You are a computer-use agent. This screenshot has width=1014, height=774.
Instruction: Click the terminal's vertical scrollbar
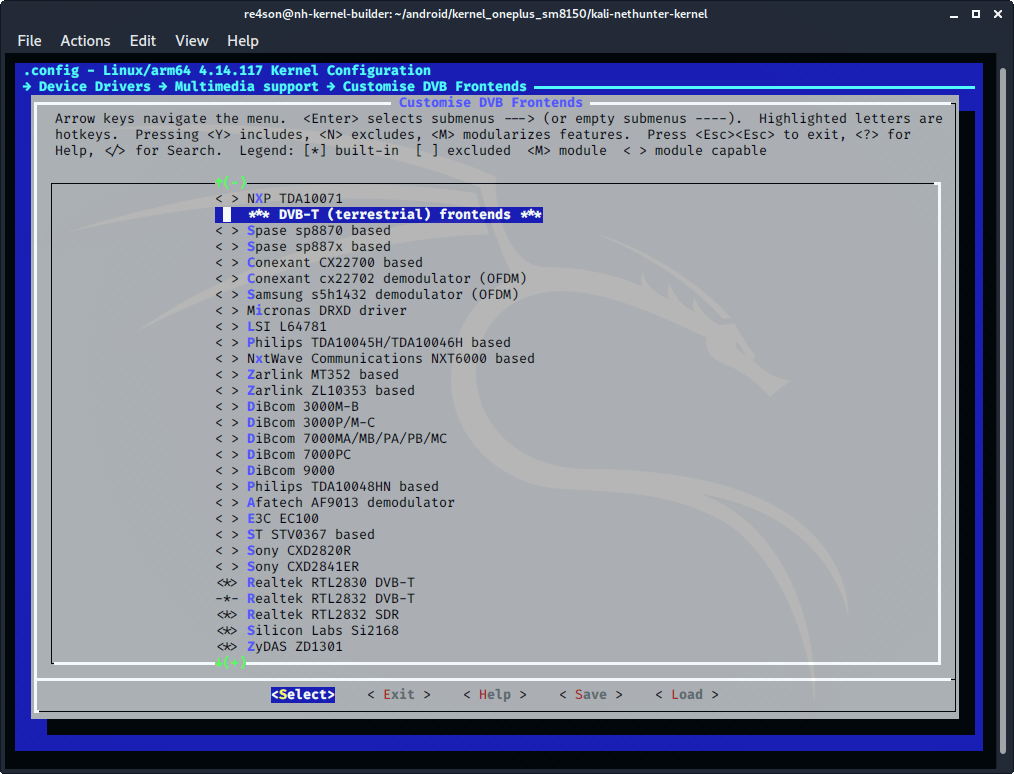click(1004, 400)
